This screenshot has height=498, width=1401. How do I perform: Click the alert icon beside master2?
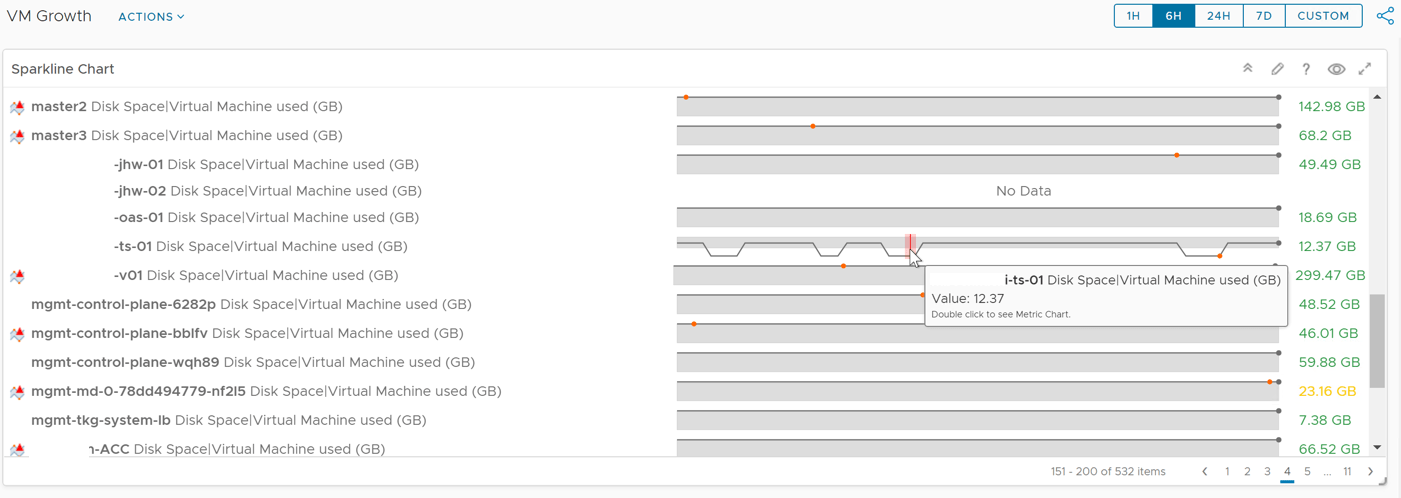pos(17,107)
